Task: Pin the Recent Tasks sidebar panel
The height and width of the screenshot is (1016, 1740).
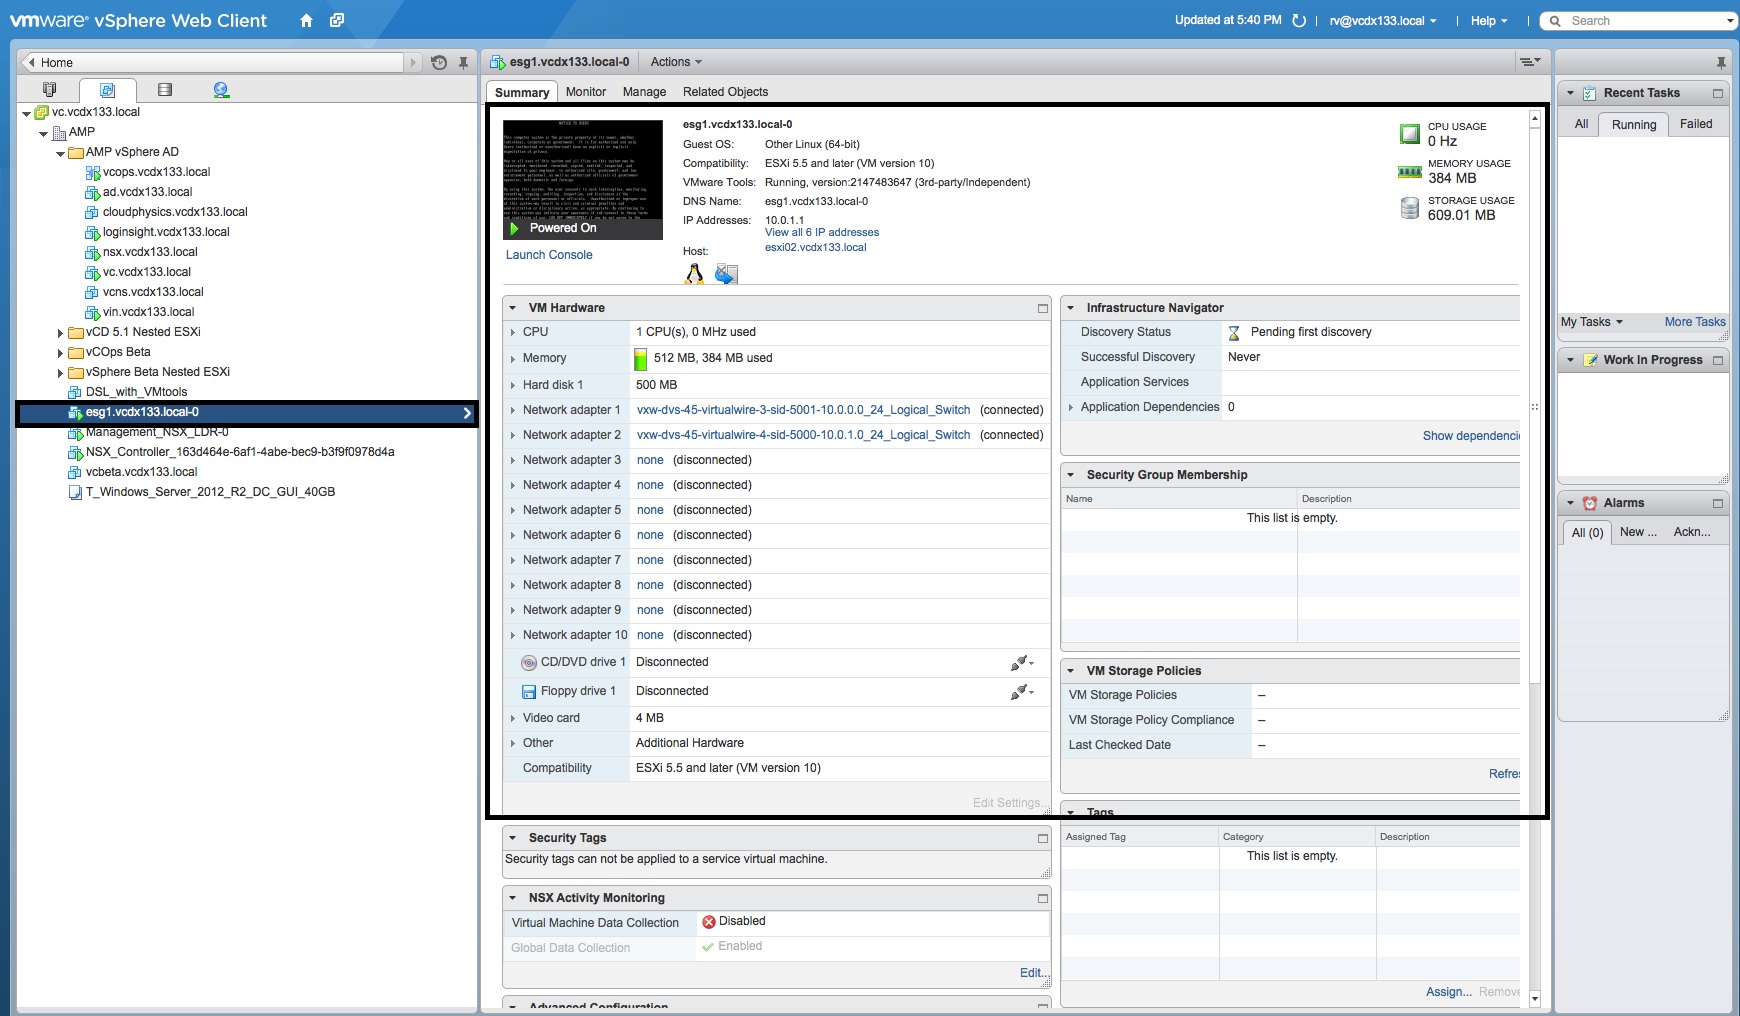Action: pos(1720,62)
